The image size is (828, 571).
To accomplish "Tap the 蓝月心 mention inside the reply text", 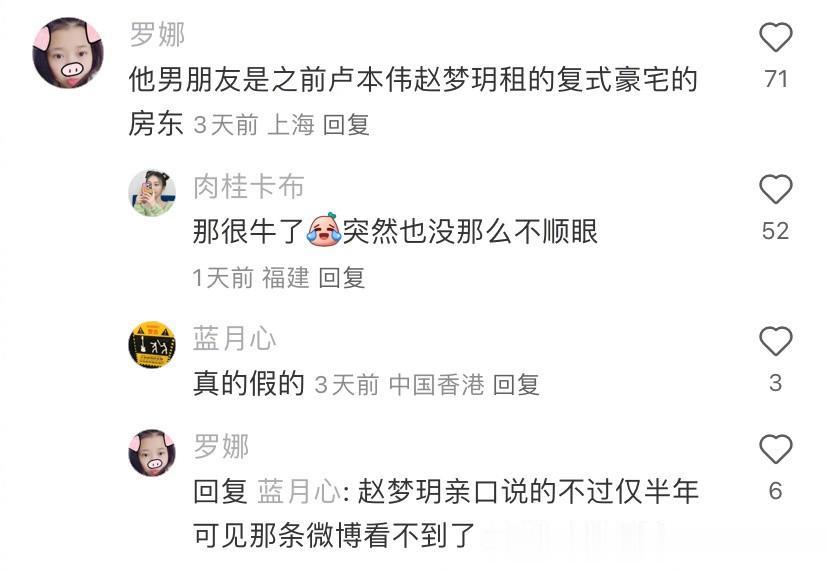I will tap(299, 491).
